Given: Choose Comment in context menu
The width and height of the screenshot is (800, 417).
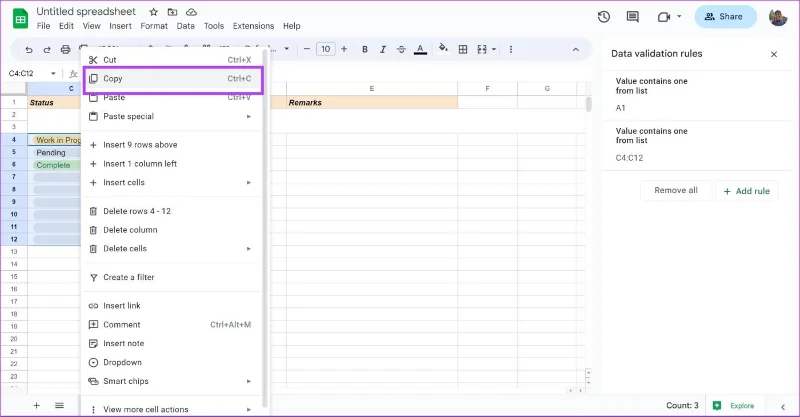Looking at the screenshot, I should (x=171, y=325).
